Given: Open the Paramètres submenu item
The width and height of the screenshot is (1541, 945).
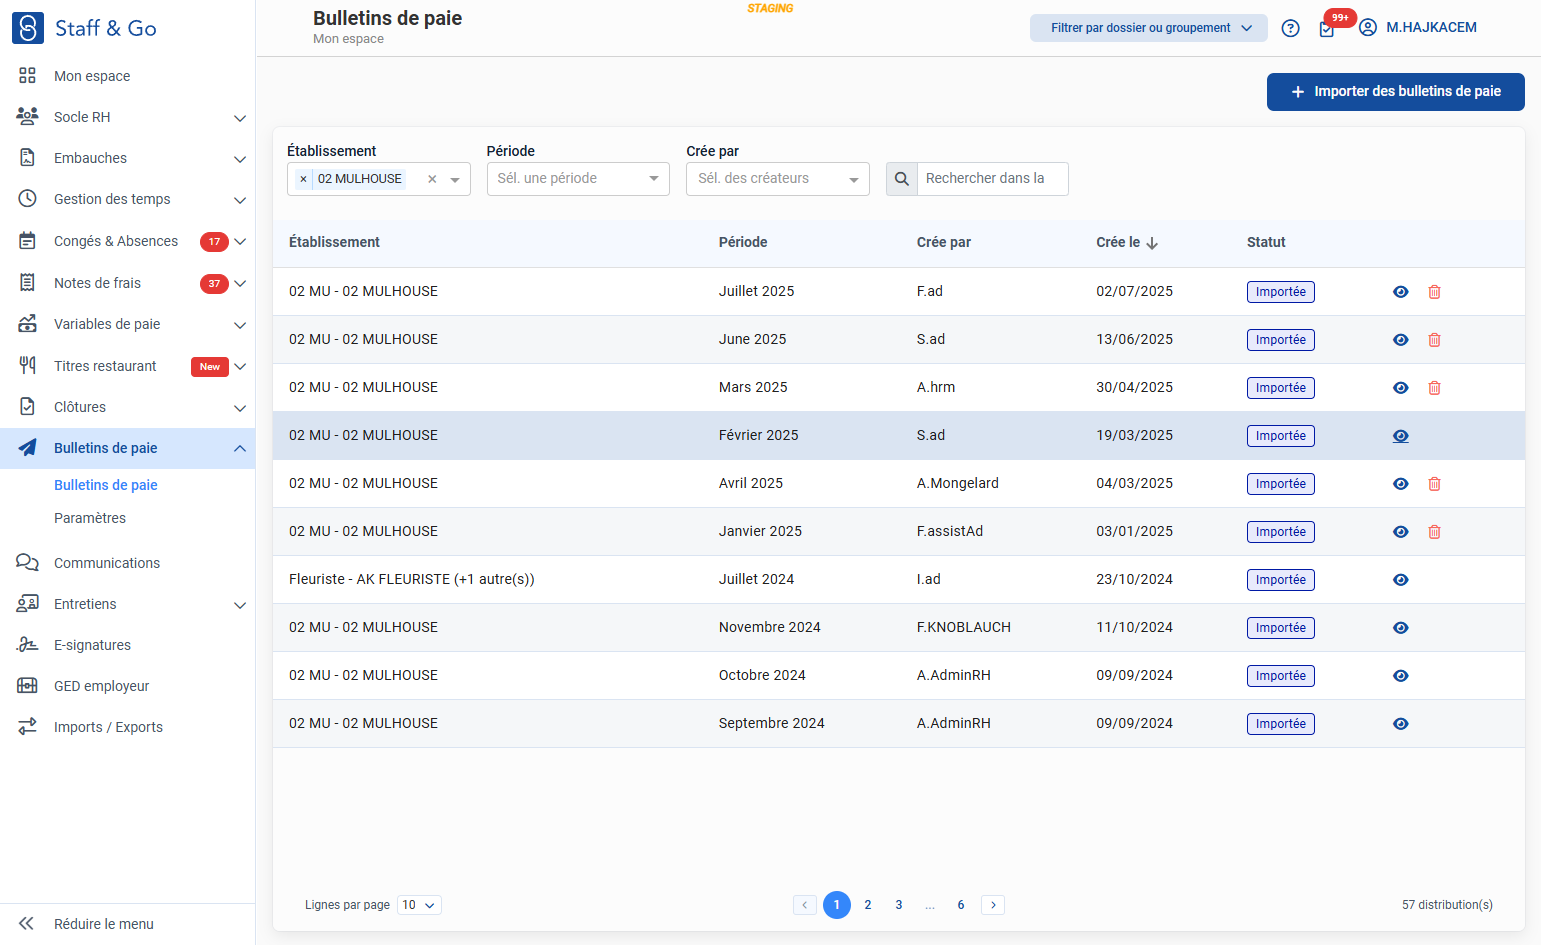Looking at the screenshot, I should pyautogui.click(x=90, y=518).
